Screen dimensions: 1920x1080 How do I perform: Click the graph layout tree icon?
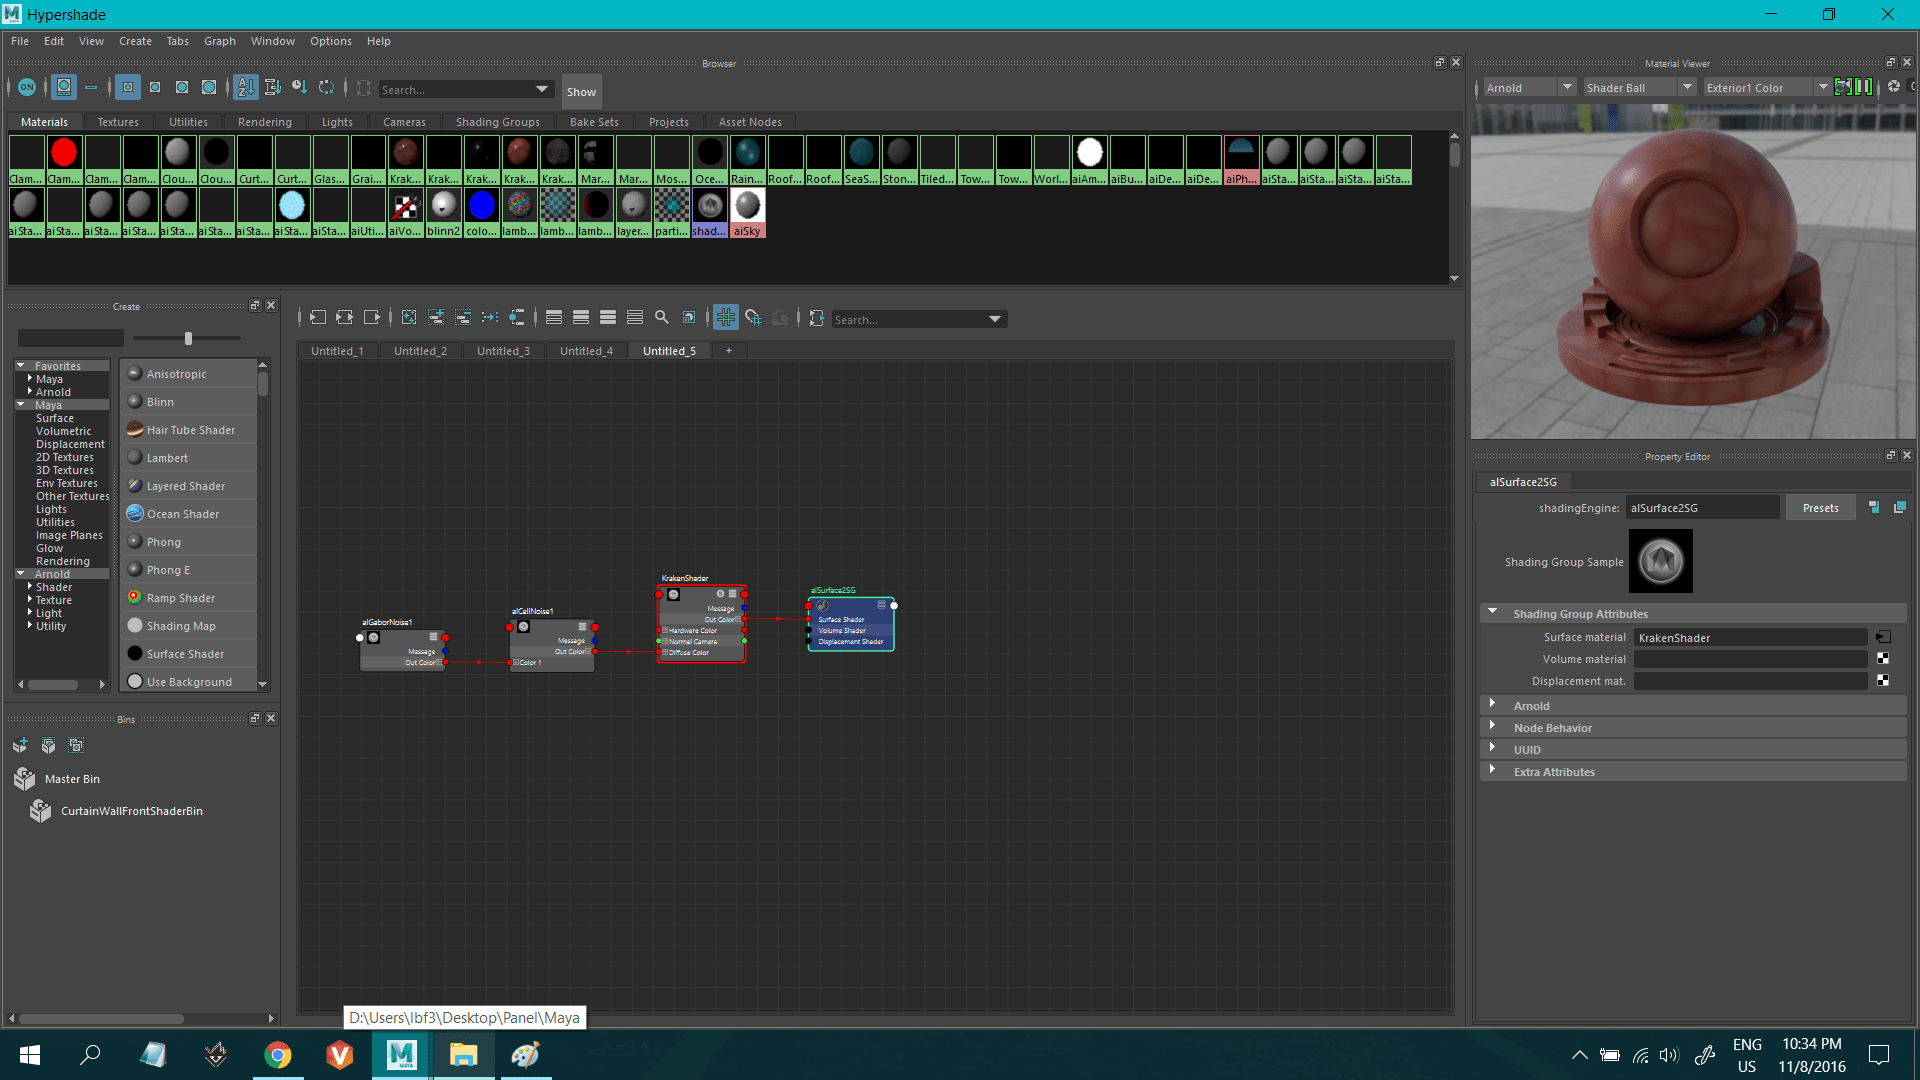tap(517, 317)
